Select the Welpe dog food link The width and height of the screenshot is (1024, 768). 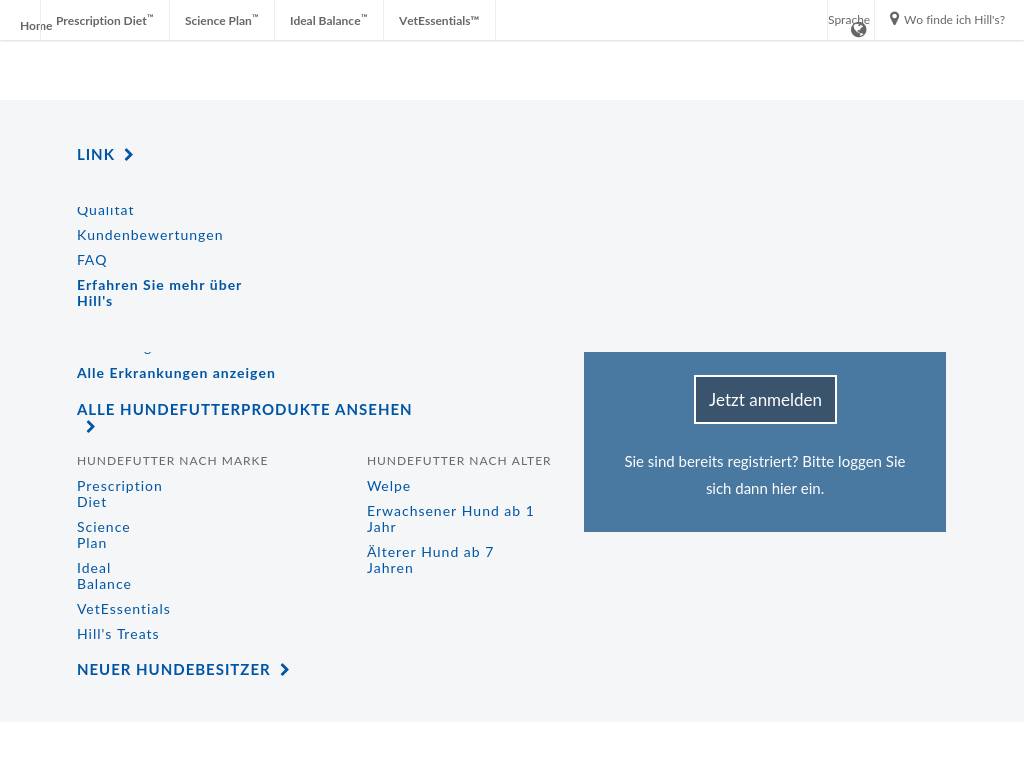(x=389, y=486)
